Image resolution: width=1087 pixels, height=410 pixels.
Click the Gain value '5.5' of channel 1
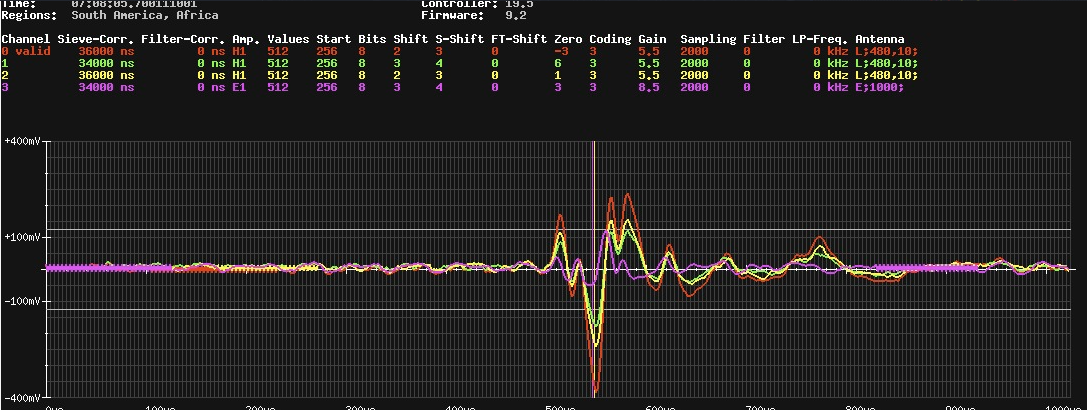point(649,63)
